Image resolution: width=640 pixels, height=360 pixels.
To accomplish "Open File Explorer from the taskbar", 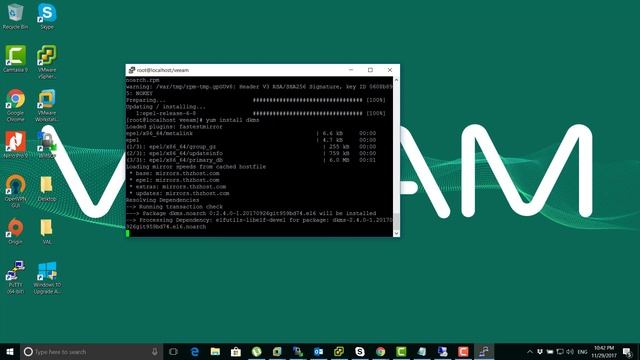I will click(216, 351).
